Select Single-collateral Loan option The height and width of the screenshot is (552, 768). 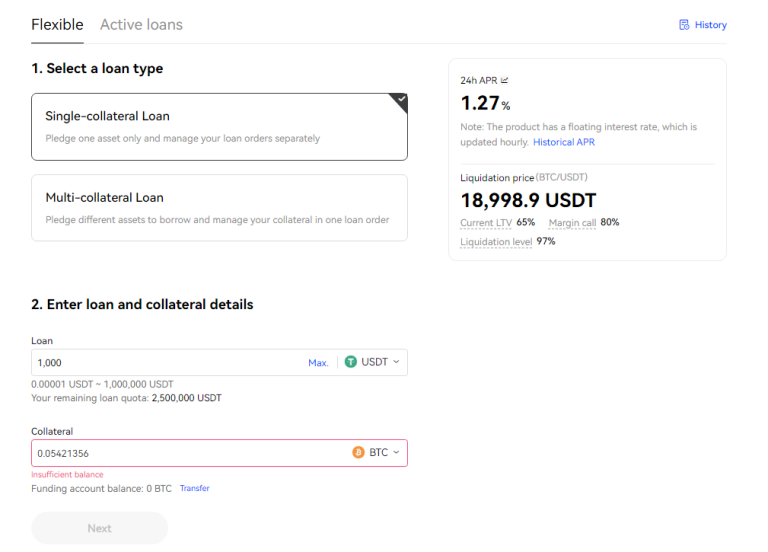[219, 127]
